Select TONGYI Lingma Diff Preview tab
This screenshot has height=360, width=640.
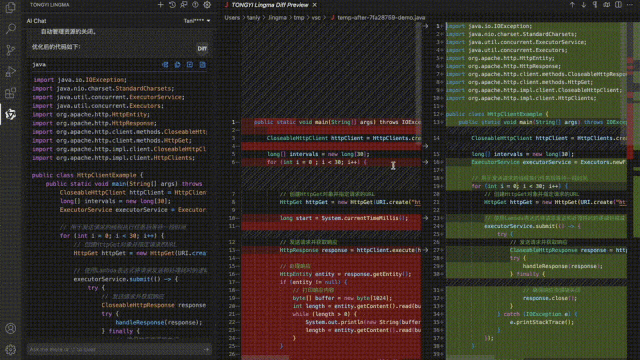pos(269,5)
